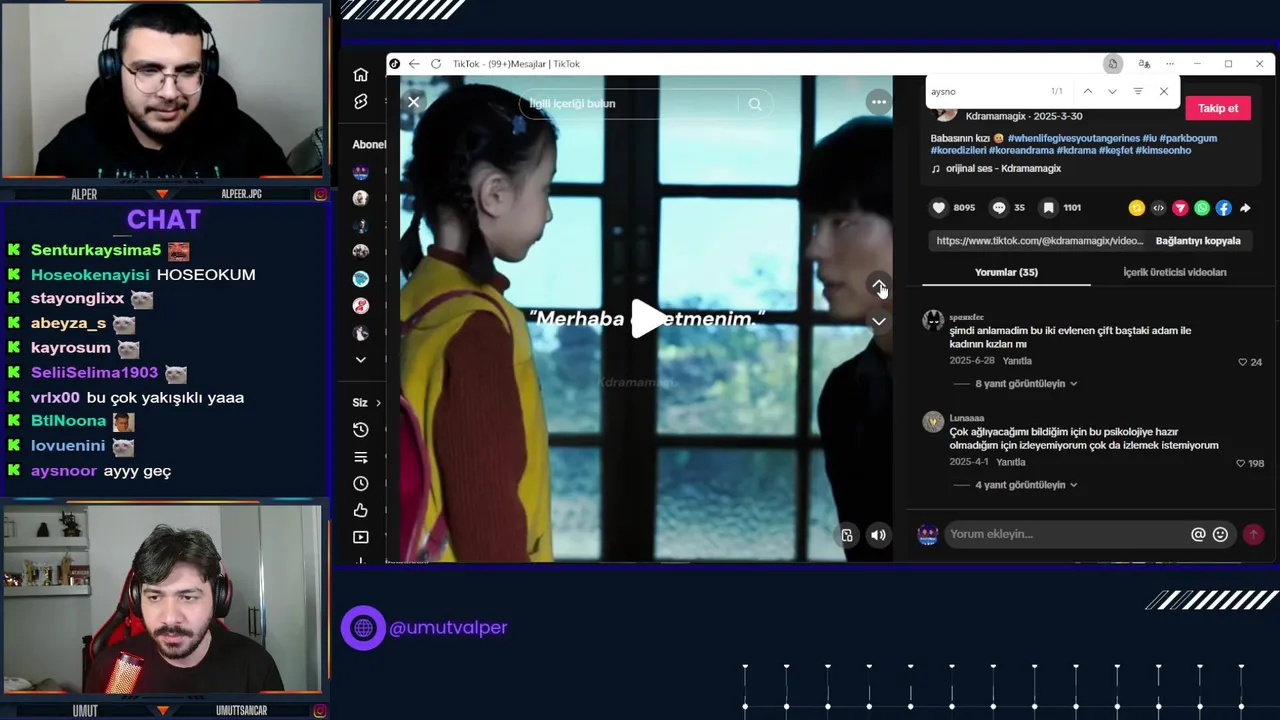Go to the next video with the down chevron
The image size is (1280, 720).
coord(878,321)
